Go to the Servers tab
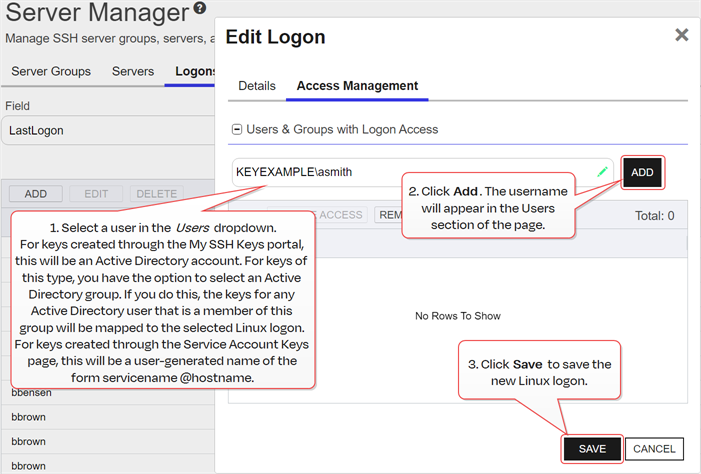Image resolution: width=701 pixels, height=474 pixels. pyautogui.click(x=133, y=71)
